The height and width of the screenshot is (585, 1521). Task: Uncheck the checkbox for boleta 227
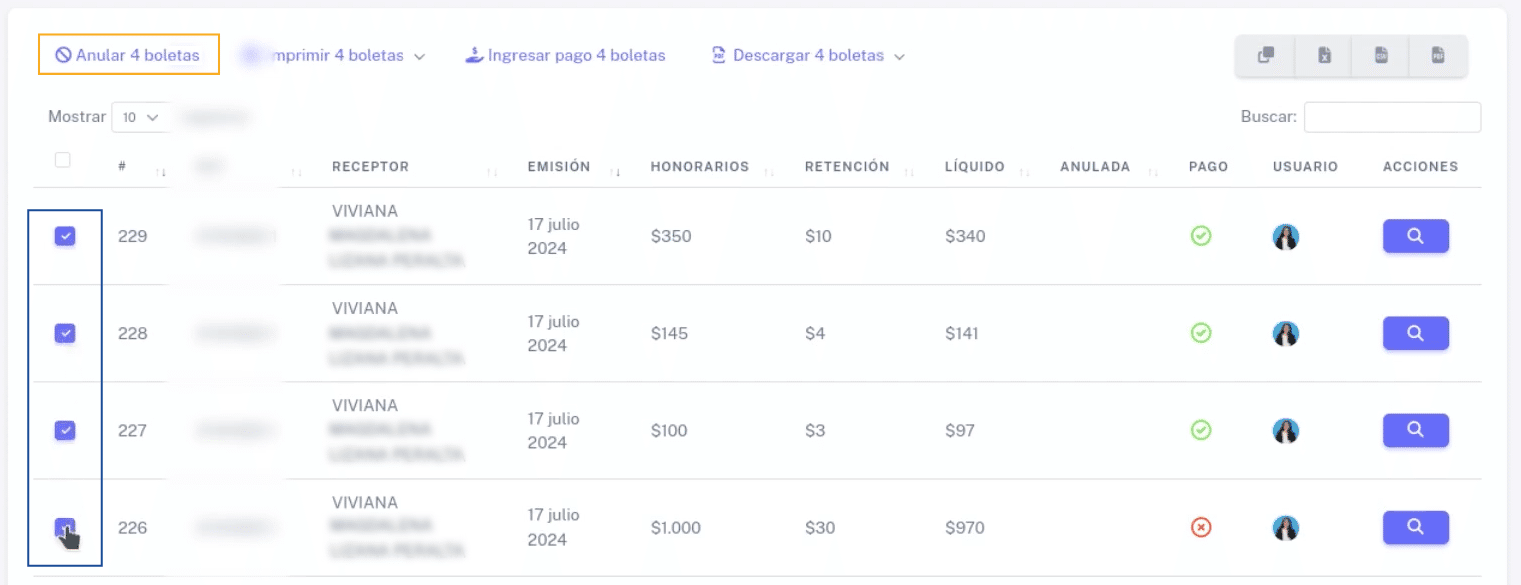click(x=64, y=430)
